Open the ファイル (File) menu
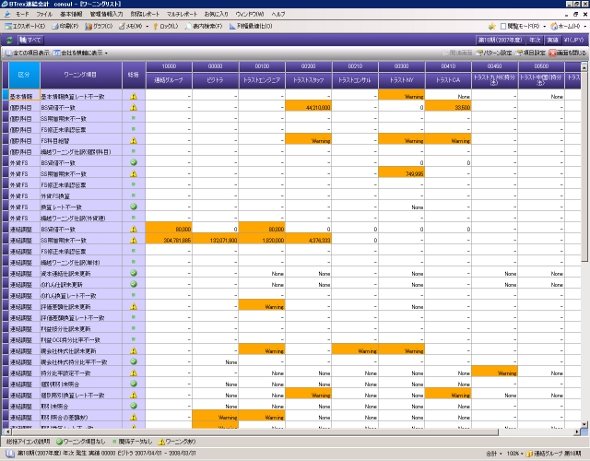The image size is (590, 461). coord(44,14)
